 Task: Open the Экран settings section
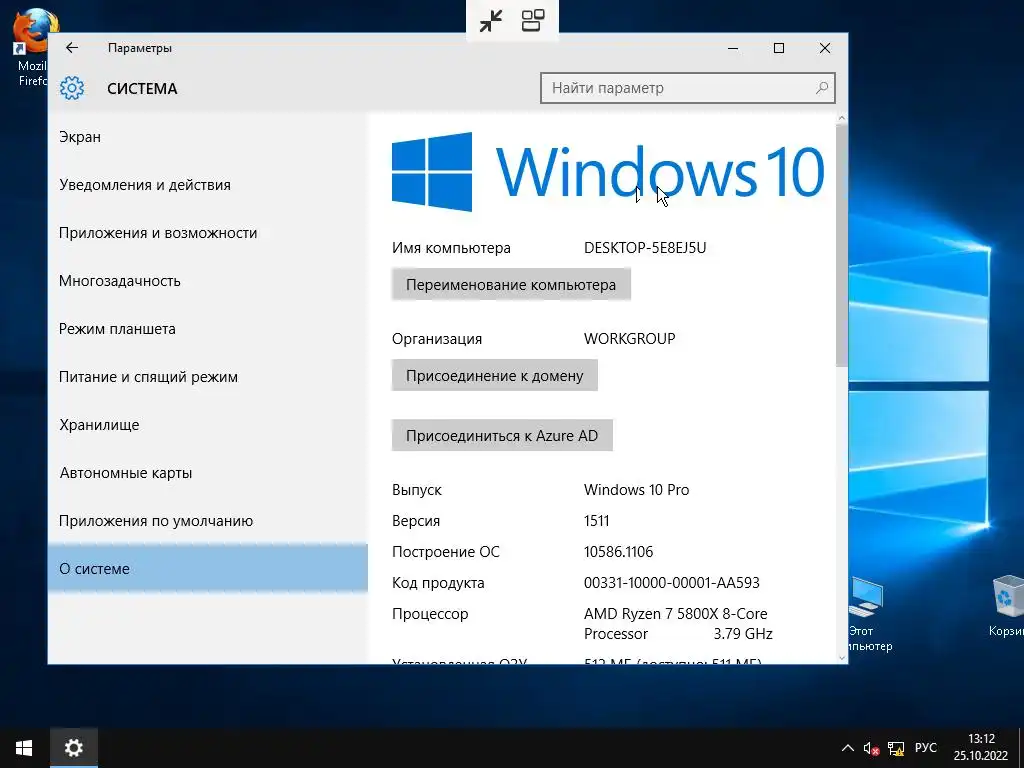tap(208, 137)
